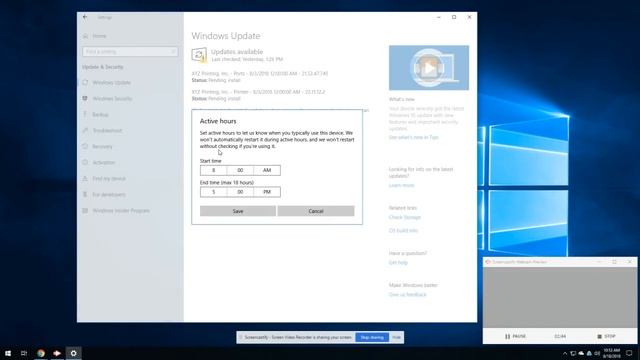The width and height of the screenshot is (640, 360).
Task: Open the red arrow app in taskbar
Action: (x=57, y=353)
